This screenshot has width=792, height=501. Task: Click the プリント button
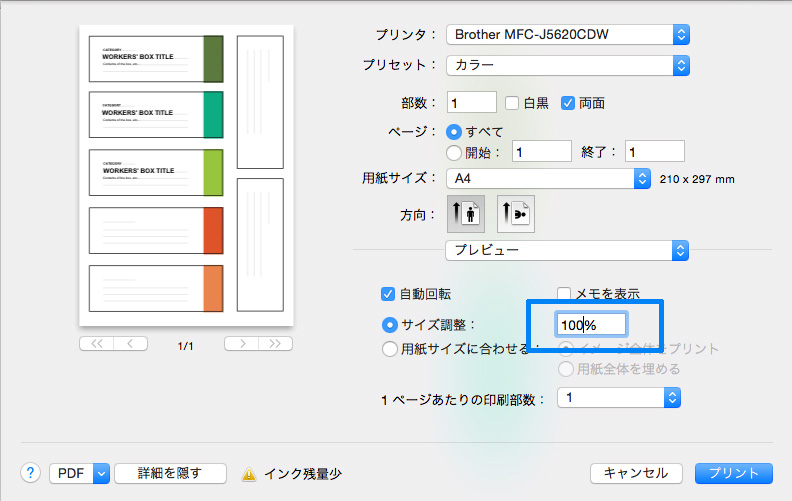coord(734,473)
